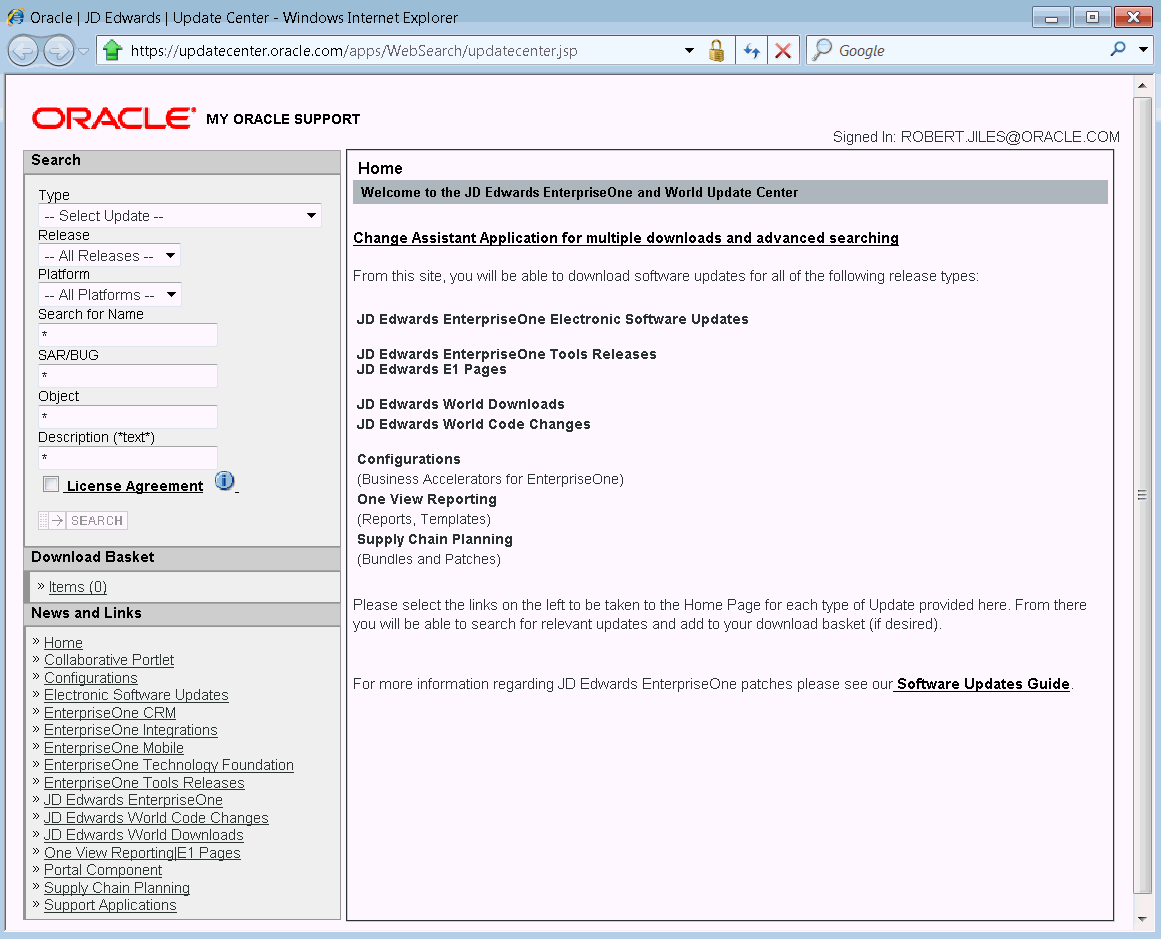This screenshot has width=1161, height=939.
Task: Click the Refresh page icon
Action: click(752, 50)
